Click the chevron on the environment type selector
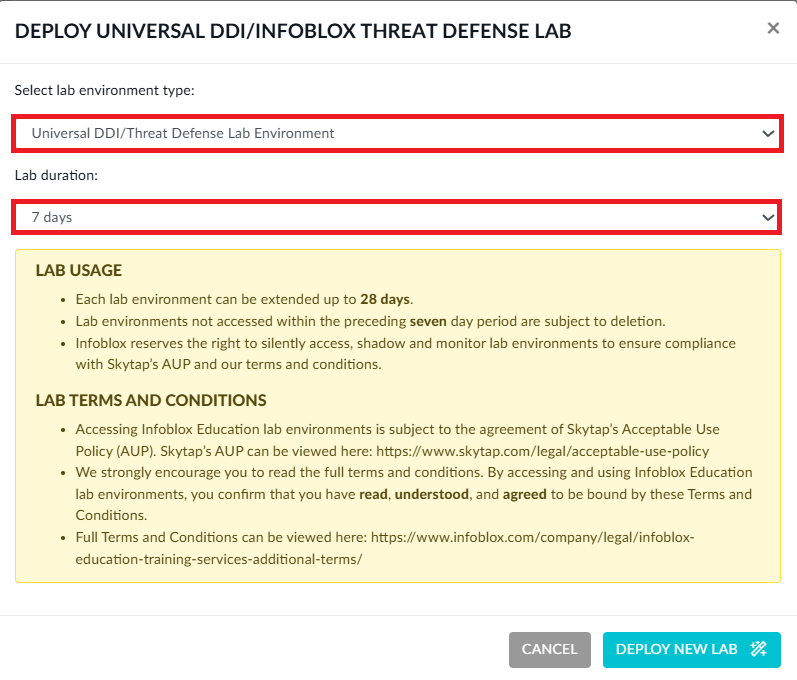 767,133
